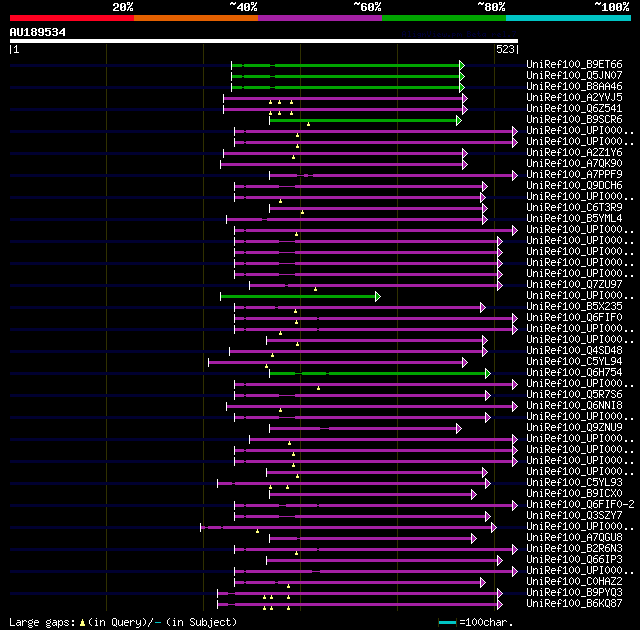Viewport: 640px width, 630px height.
Task: Select the UniRef100_Q5R7S6 label
Action: [574, 395]
